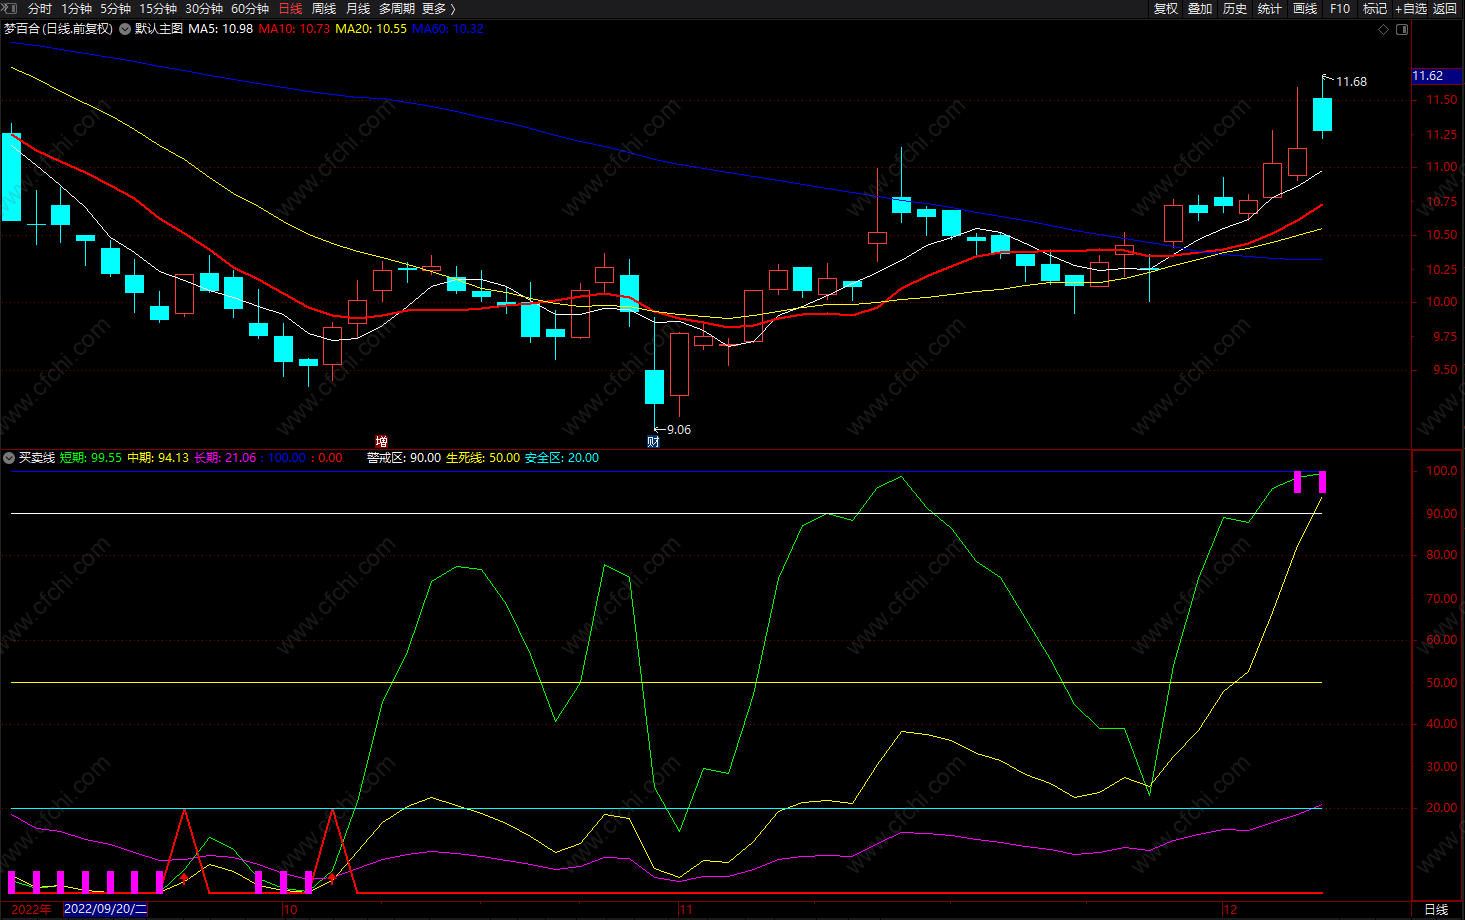The height and width of the screenshot is (920, 1465).
Task: Open 统计 statistics button
Action: pos(1270,8)
